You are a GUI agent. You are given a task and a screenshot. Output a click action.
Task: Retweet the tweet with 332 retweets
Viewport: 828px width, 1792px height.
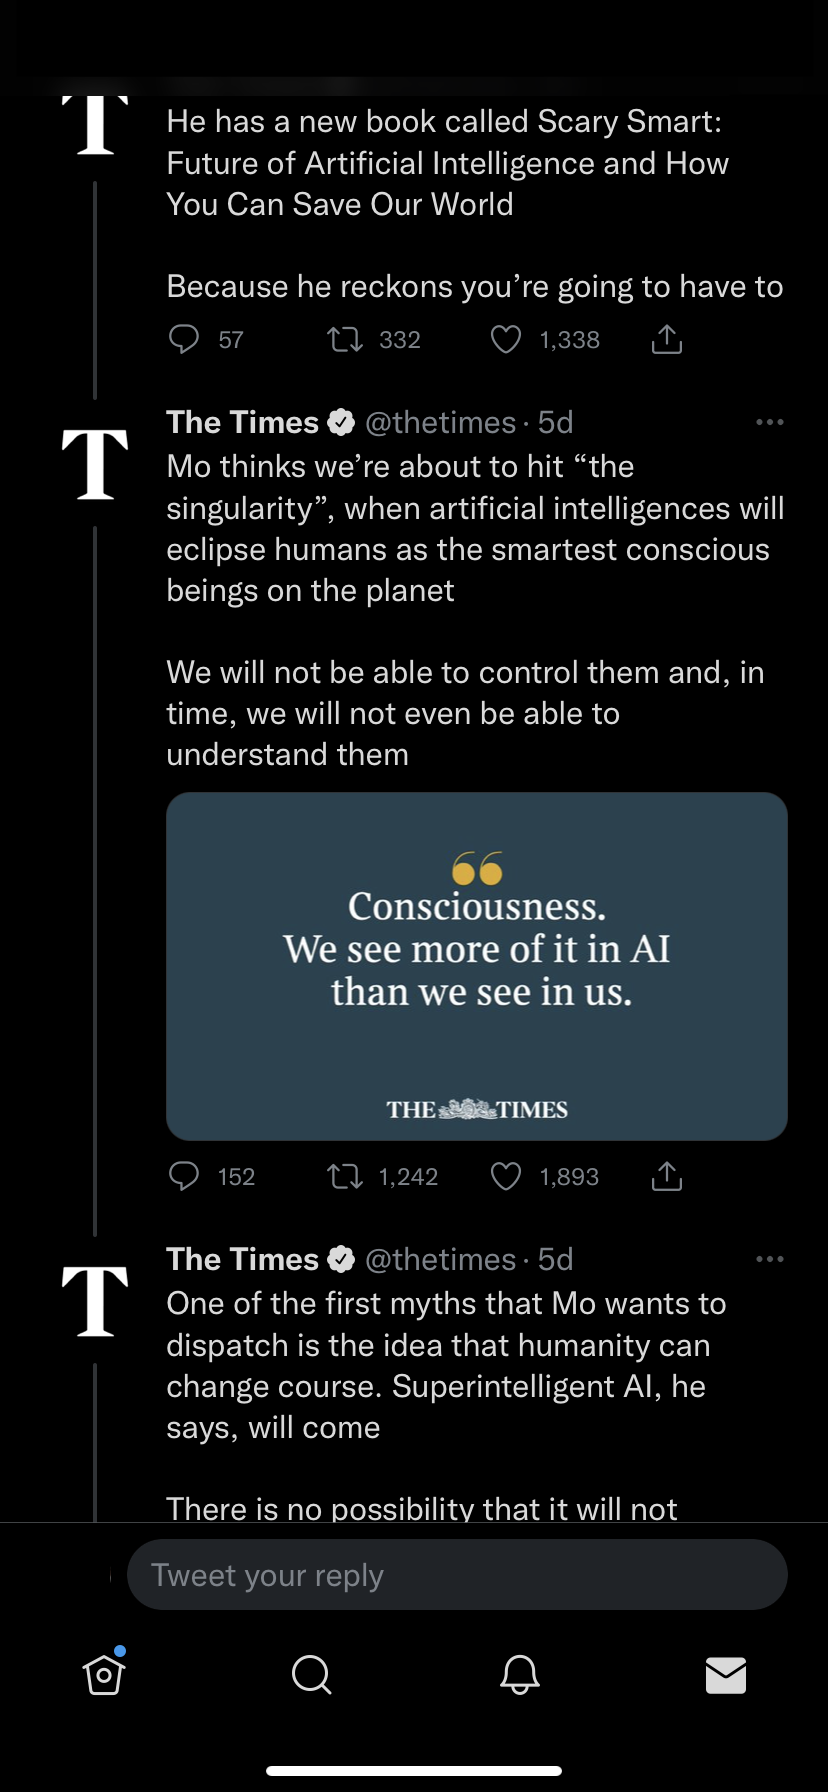pos(345,340)
